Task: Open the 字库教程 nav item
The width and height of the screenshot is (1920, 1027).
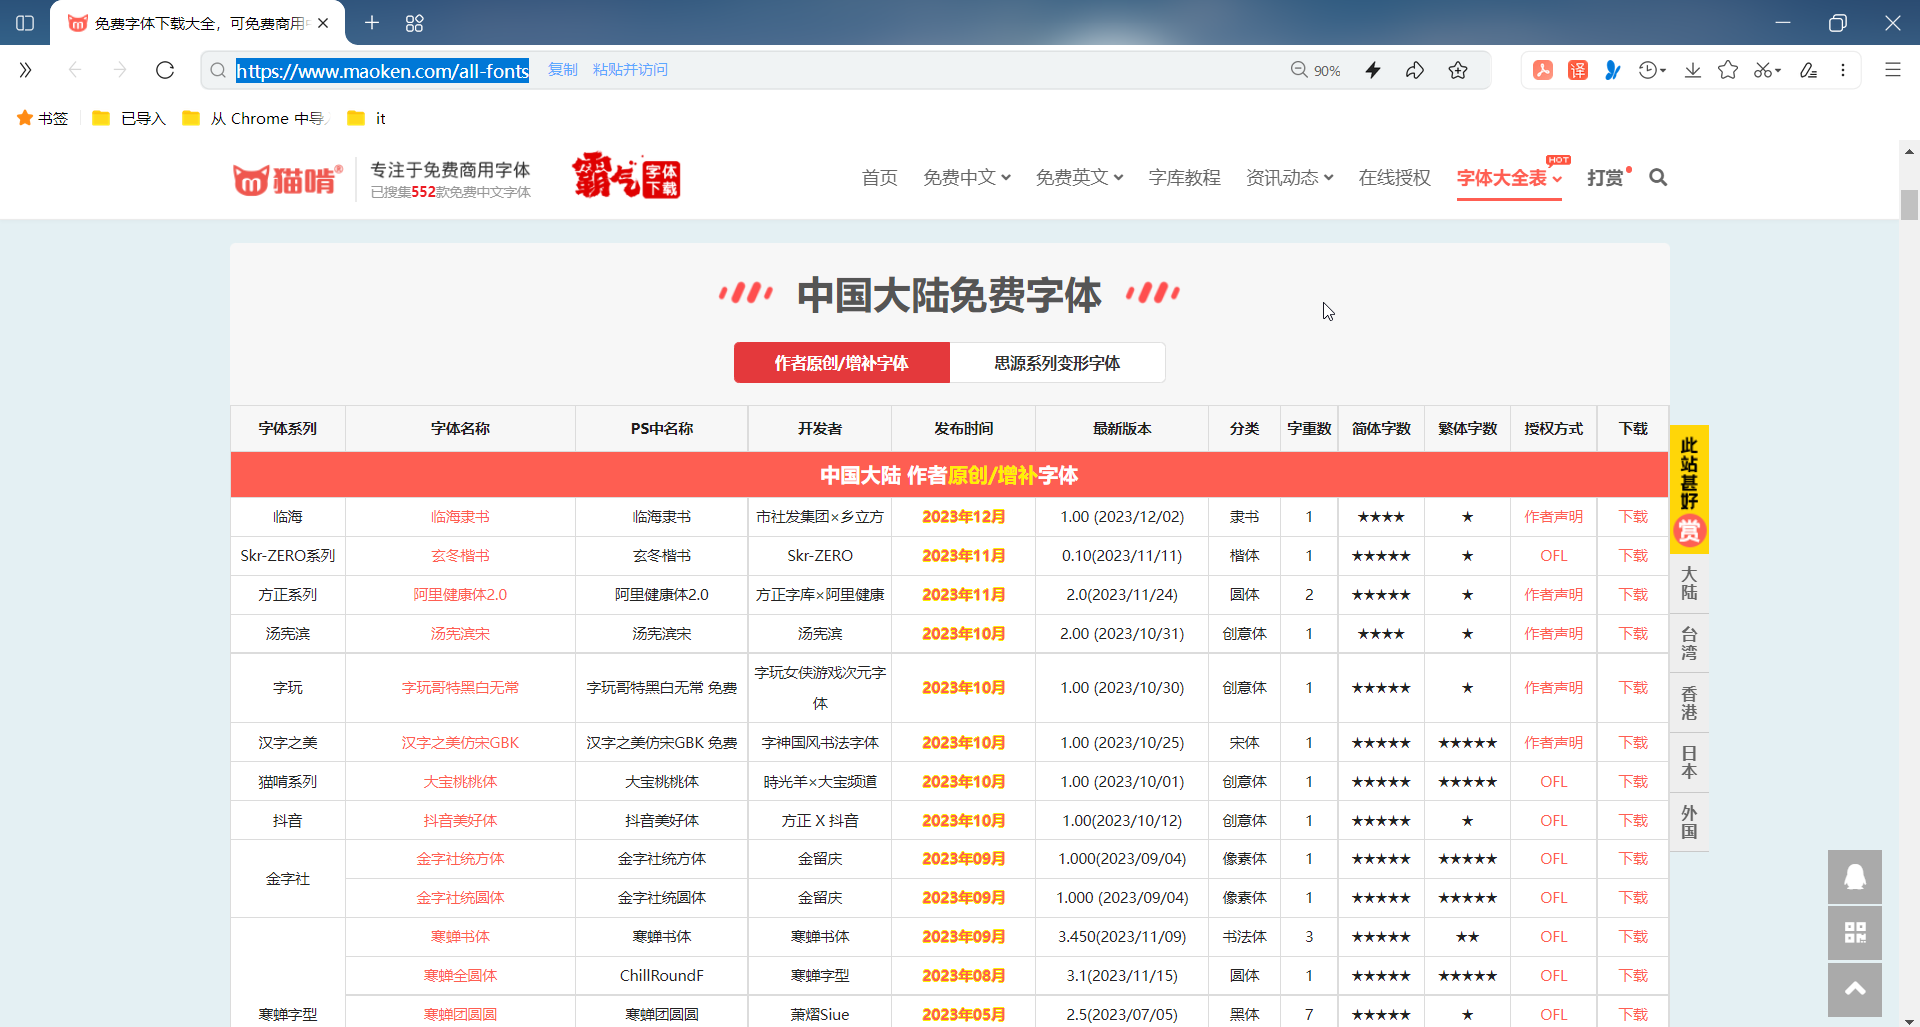Action: (1184, 177)
